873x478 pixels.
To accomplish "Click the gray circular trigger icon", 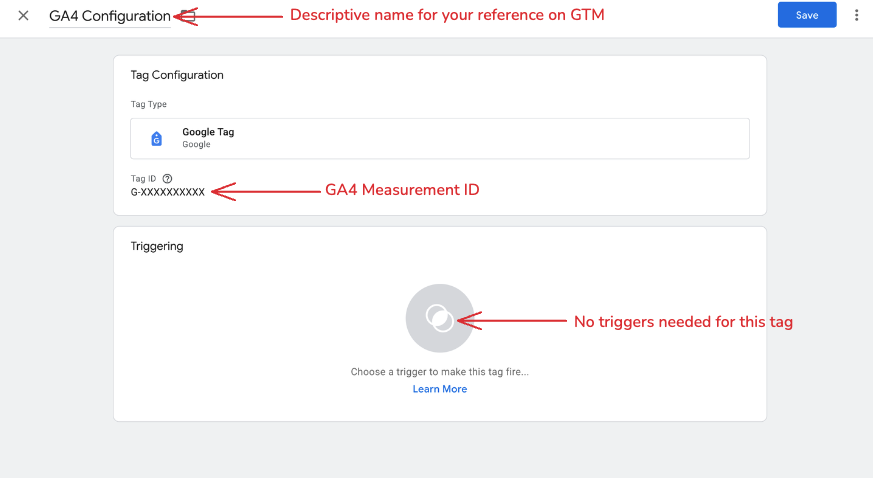I will click(x=440, y=318).
